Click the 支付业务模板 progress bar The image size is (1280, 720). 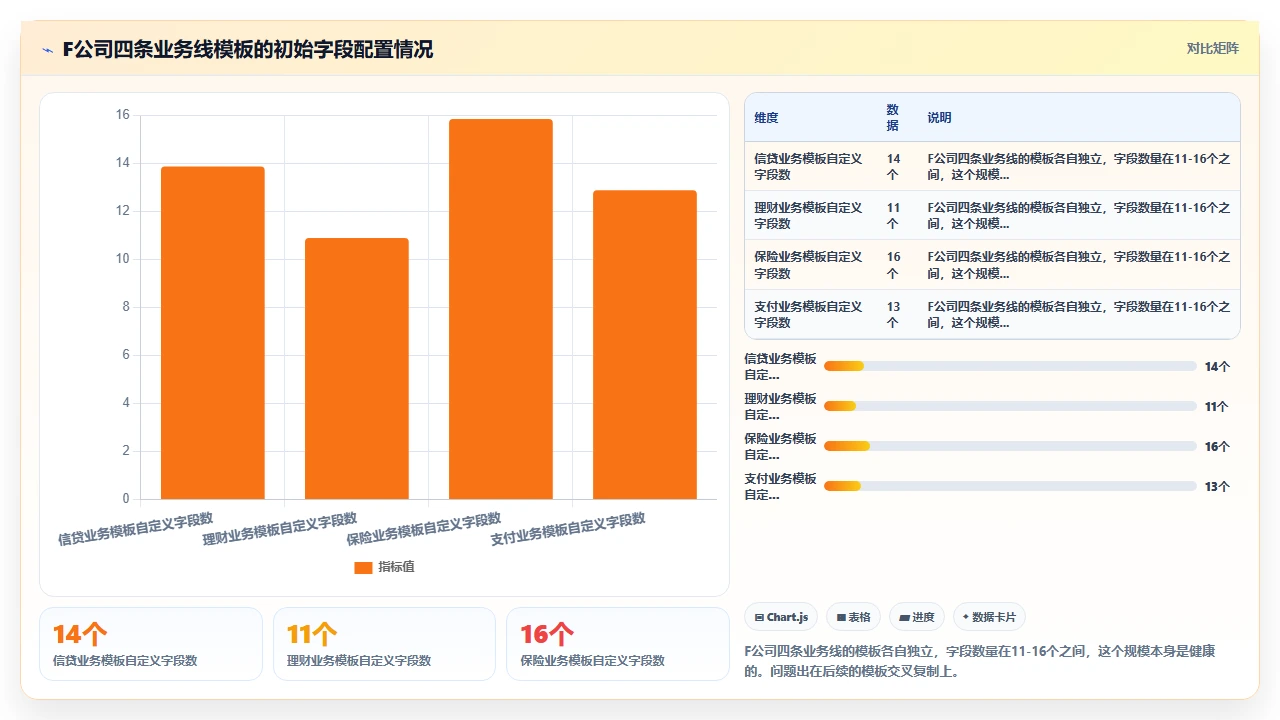(1010, 486)
